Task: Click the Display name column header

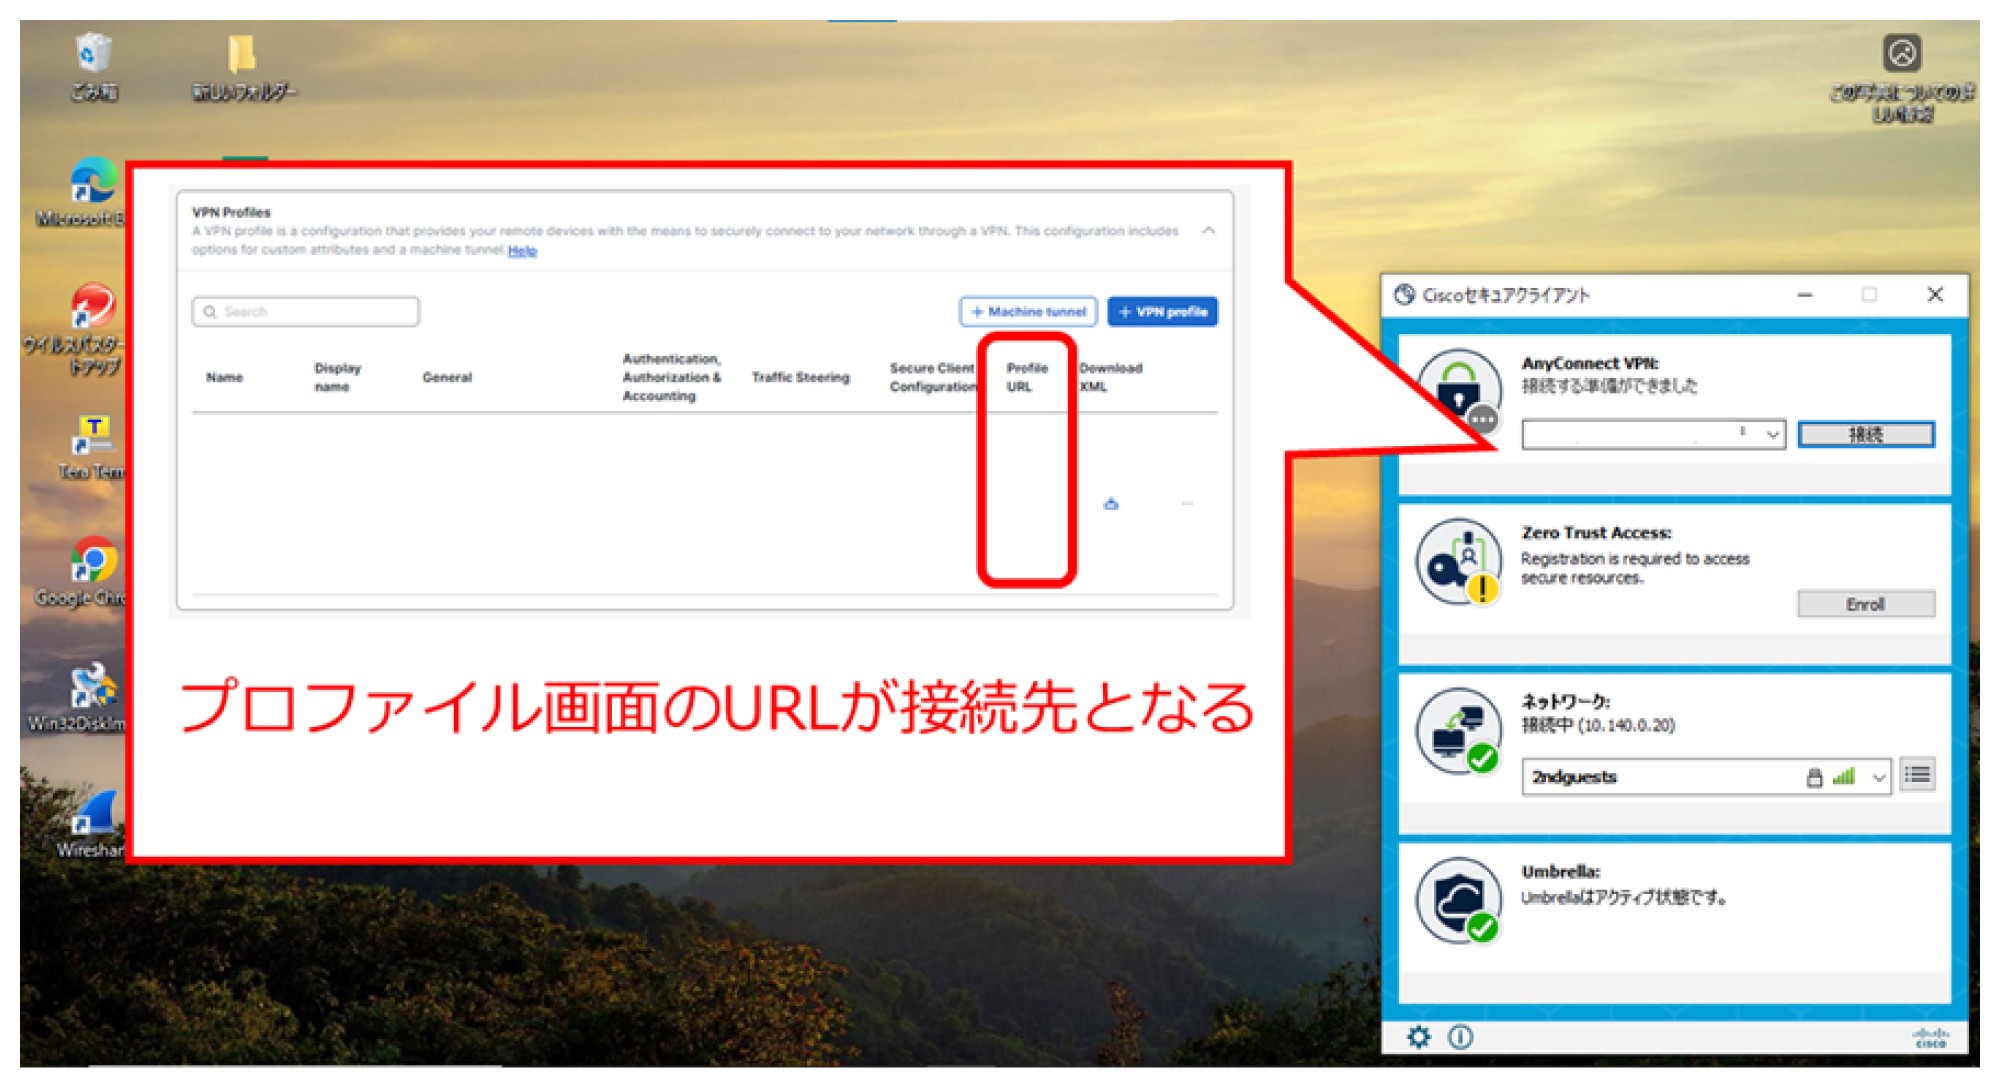Action: (x=337, y=377)
